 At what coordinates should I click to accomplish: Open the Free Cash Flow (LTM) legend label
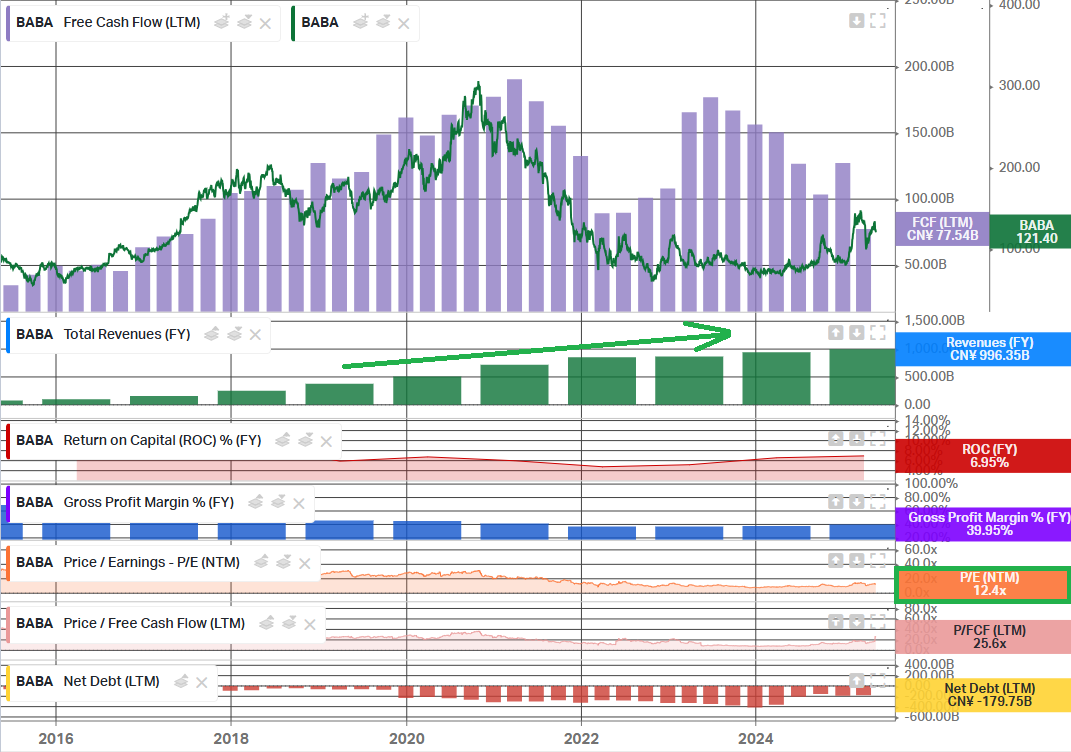click(x=132, y=23)
